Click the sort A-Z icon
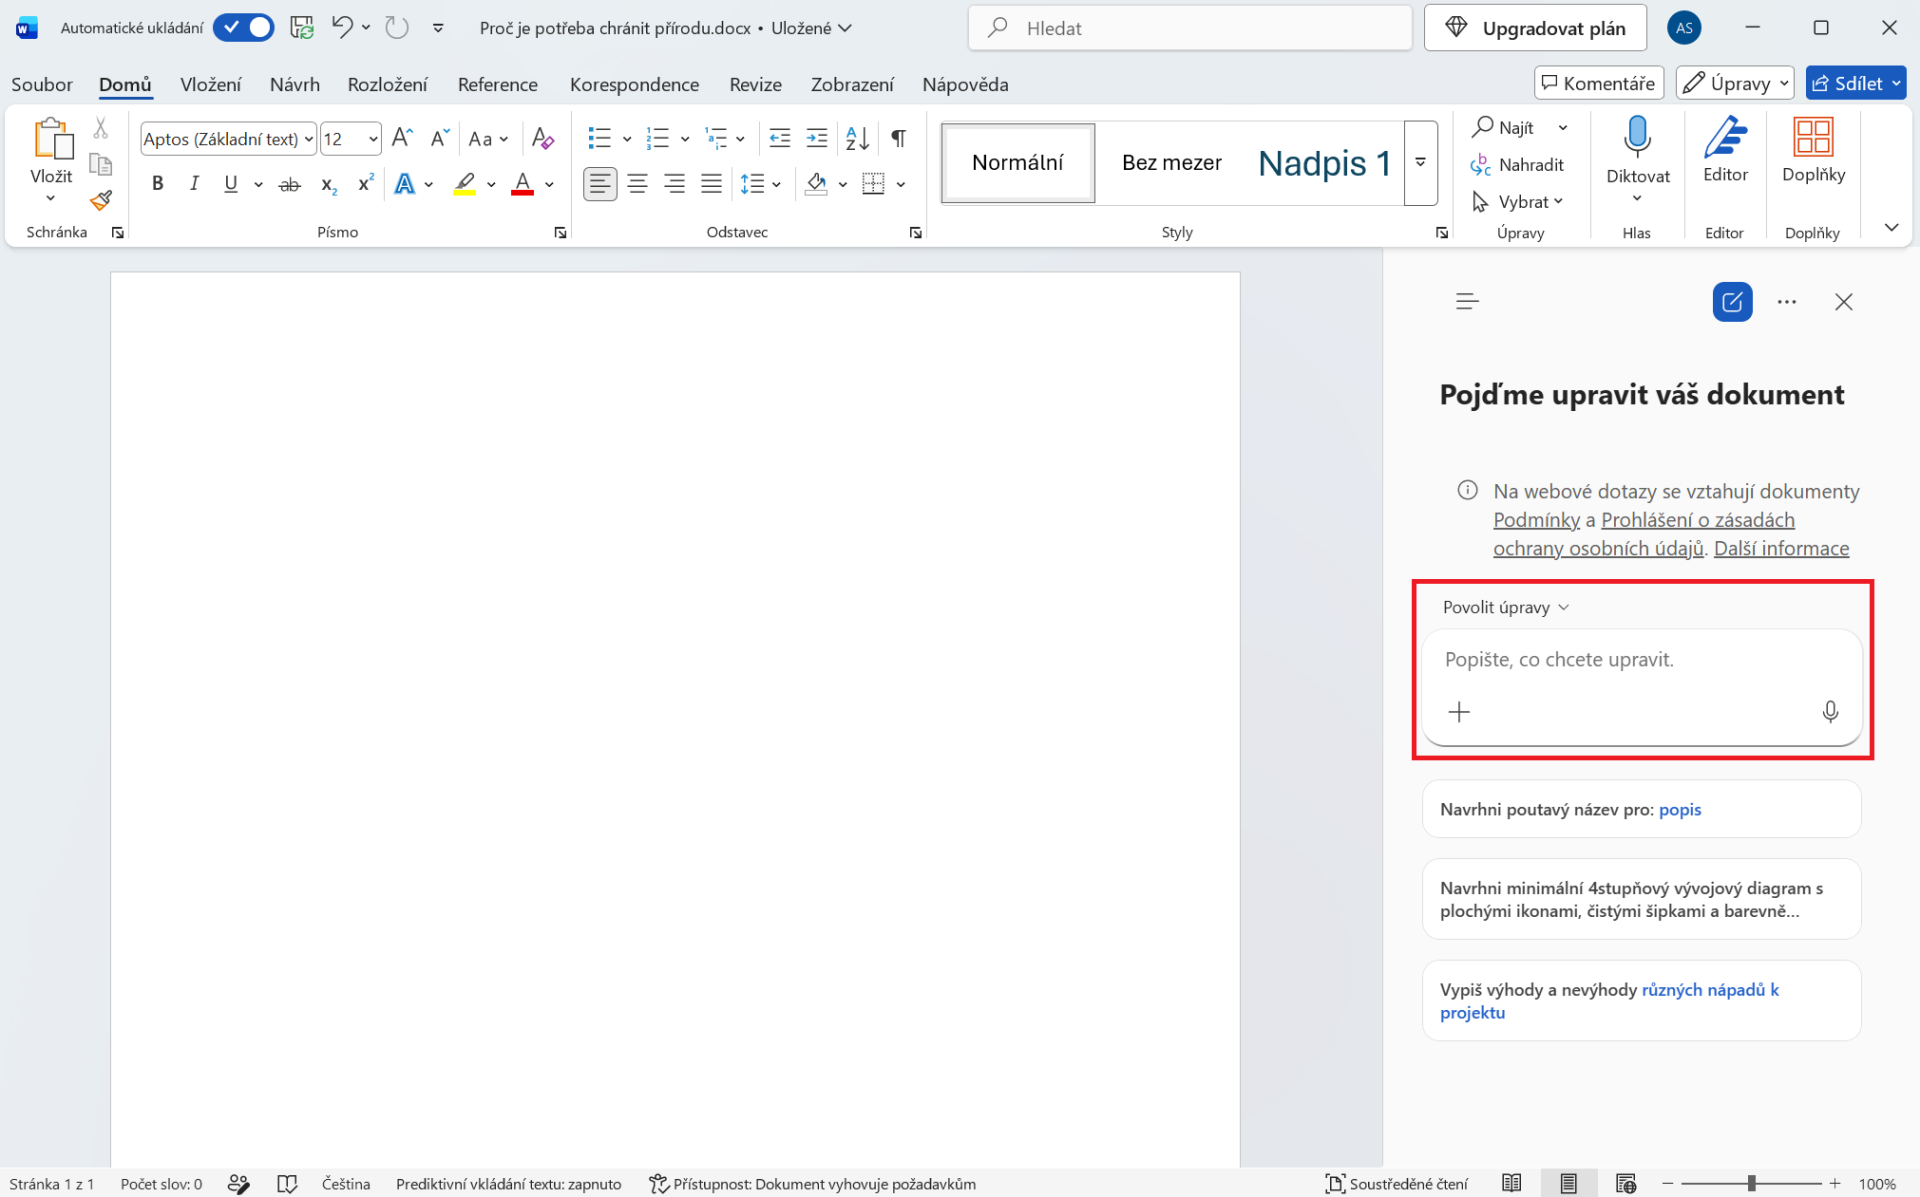The width and height of the screenshot is (1920, 1197). tap(857, 138)
